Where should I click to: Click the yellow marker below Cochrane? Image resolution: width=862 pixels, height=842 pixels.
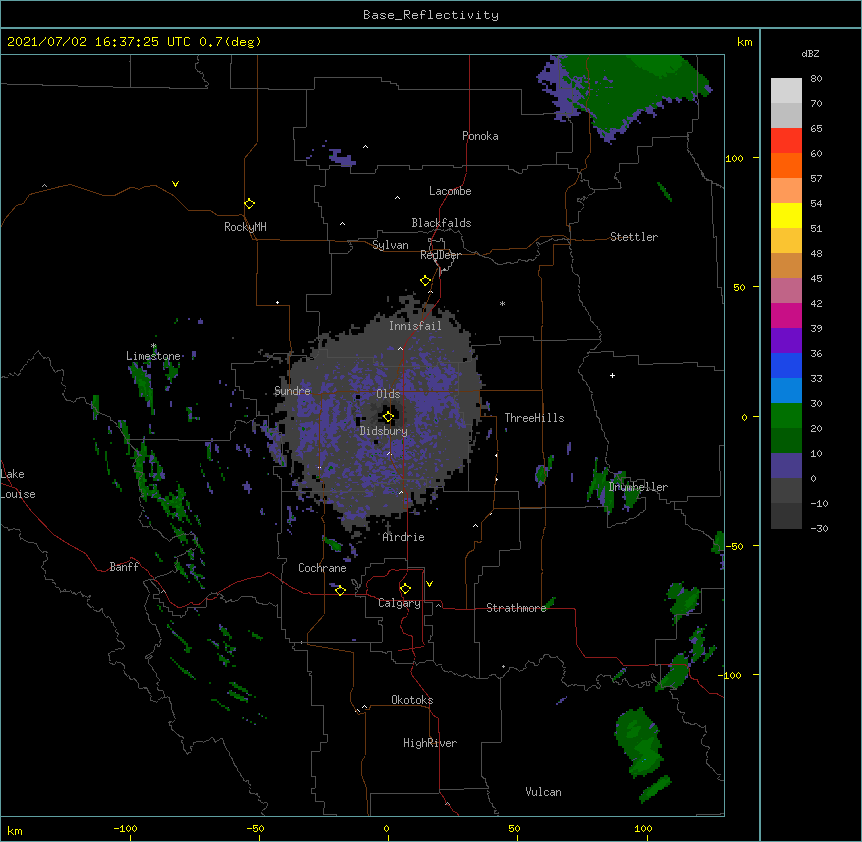[x=340, y=590]
